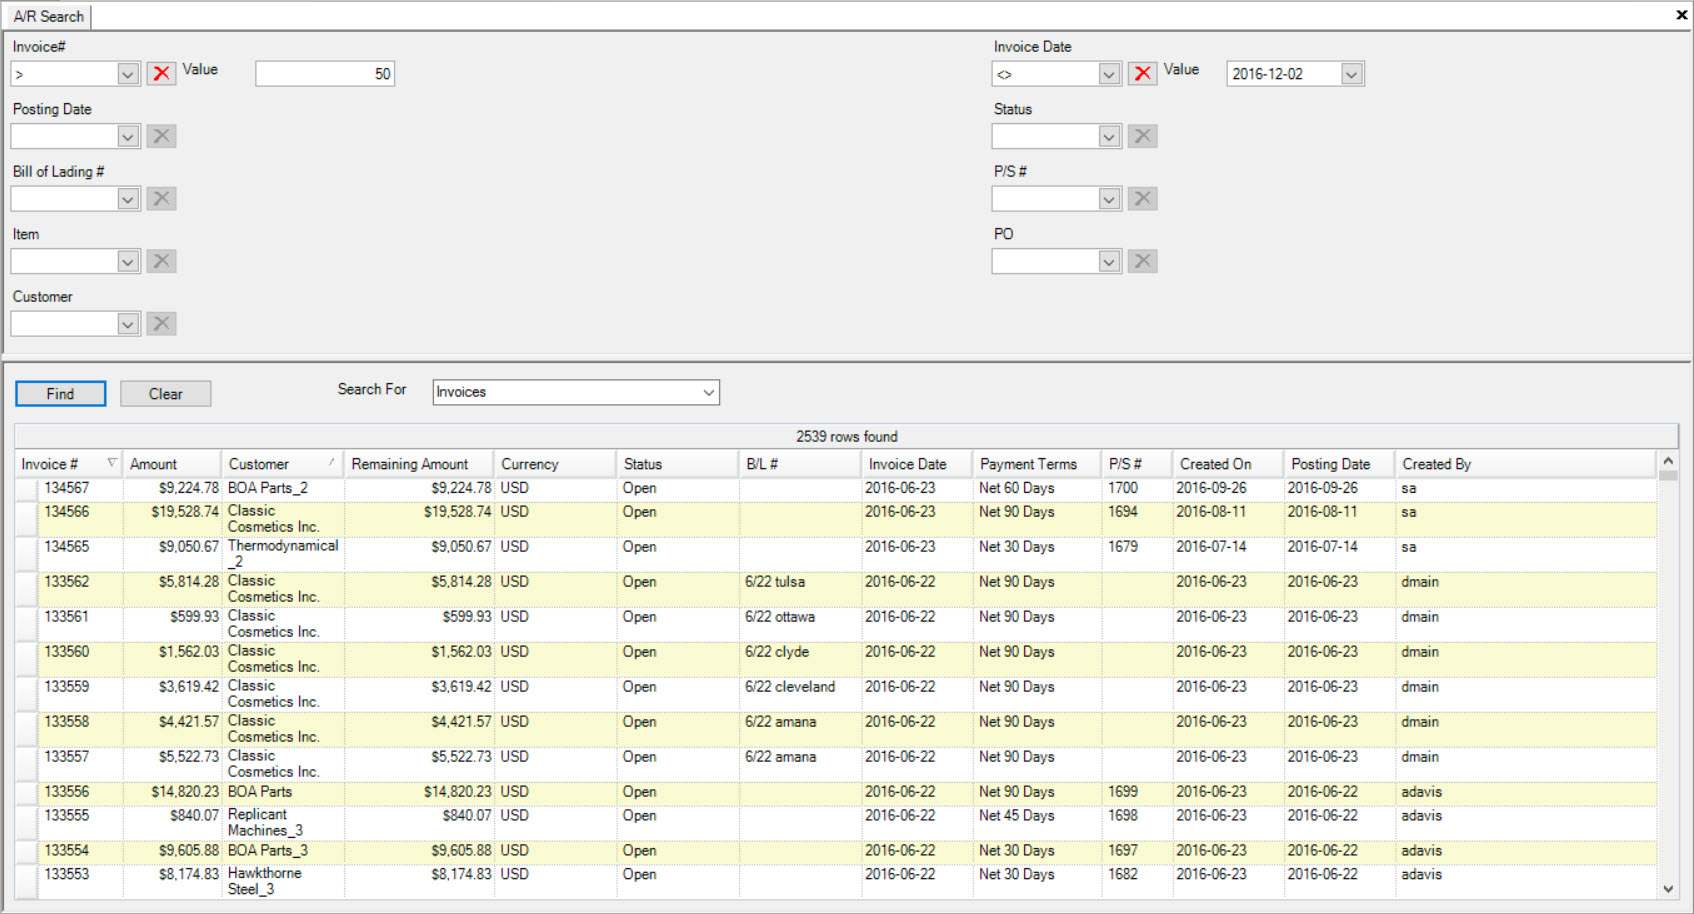Expand the Status filter dropdown
The width and height of the screenshot is (1694, 914).
click(x=1108, y=136)
